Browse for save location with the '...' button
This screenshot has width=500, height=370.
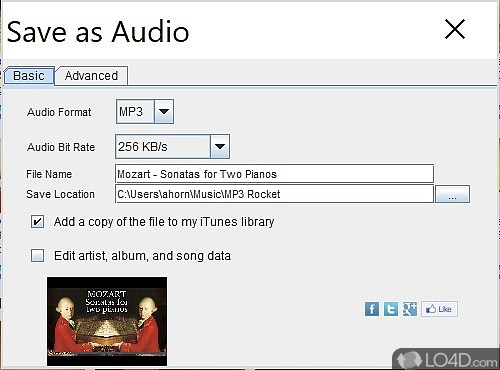(452, 194)
